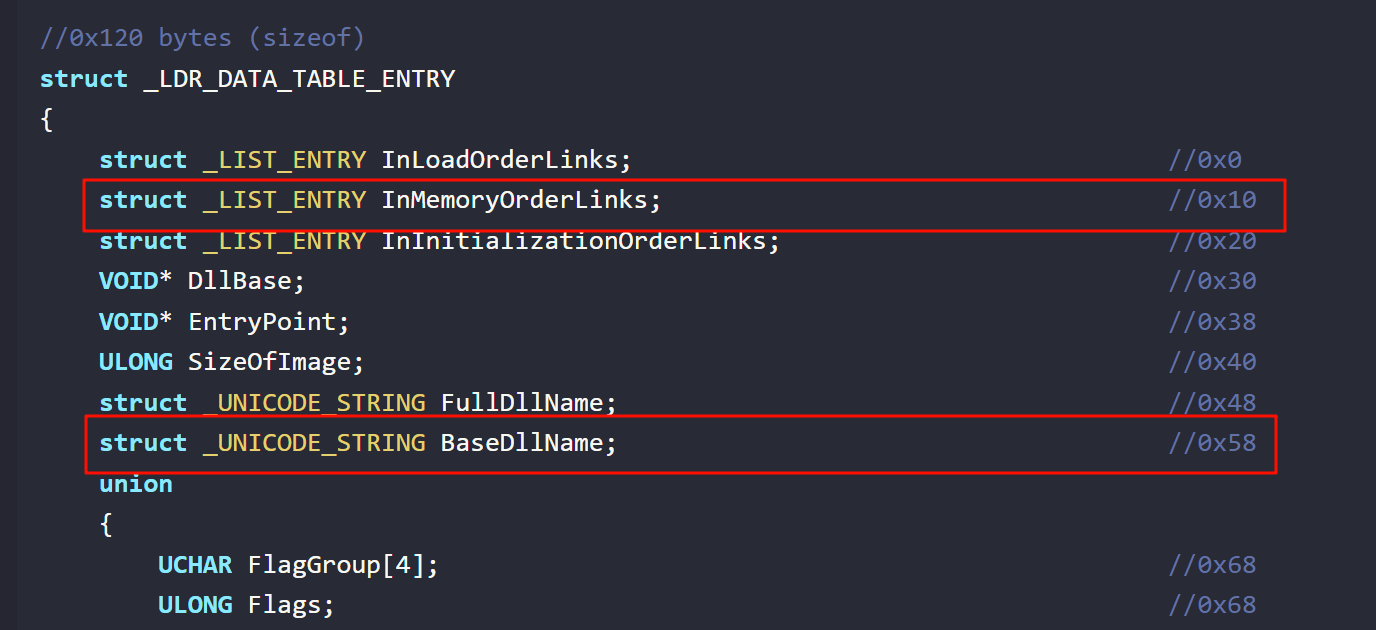Image resolution: width=1376 pixels, height=630 pixels.
Task: Open _LIST_ENTRY type on InMemoryOrderLinks line
Action: coord(284,200)
